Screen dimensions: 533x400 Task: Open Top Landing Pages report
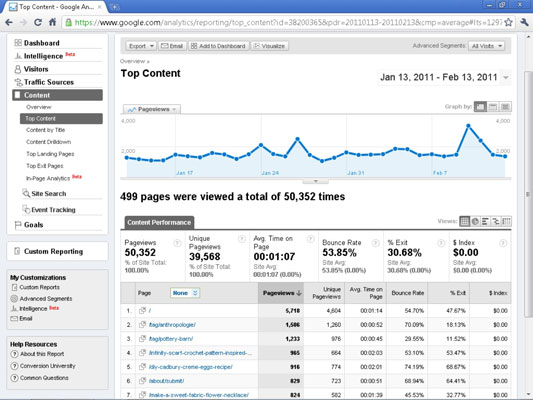tap(50, 154)
